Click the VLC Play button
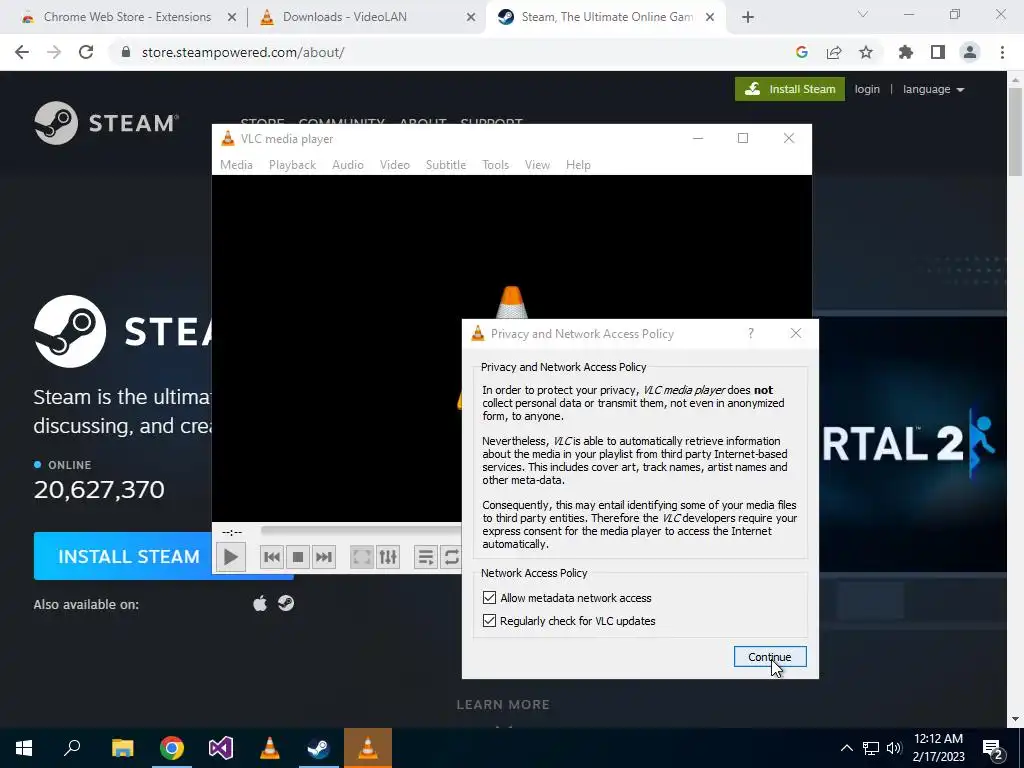 (x=231, y=557)
